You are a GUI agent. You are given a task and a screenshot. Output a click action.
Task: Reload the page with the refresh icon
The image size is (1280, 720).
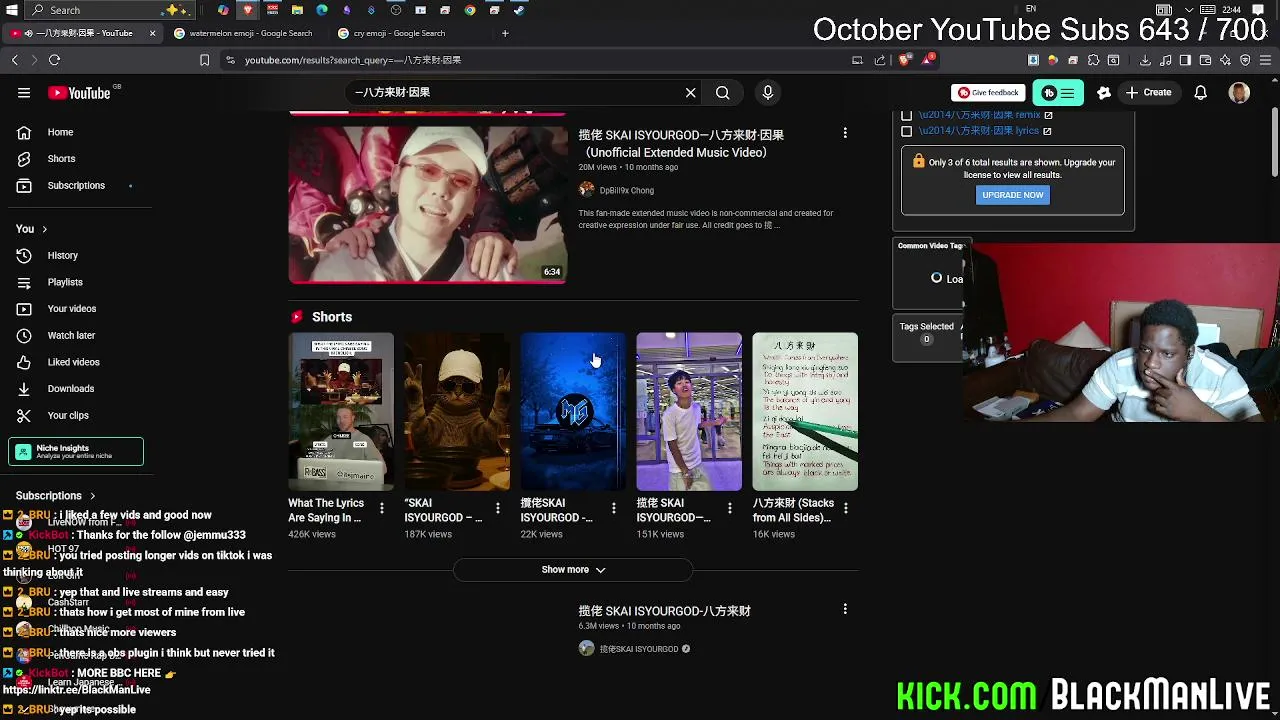54,60
